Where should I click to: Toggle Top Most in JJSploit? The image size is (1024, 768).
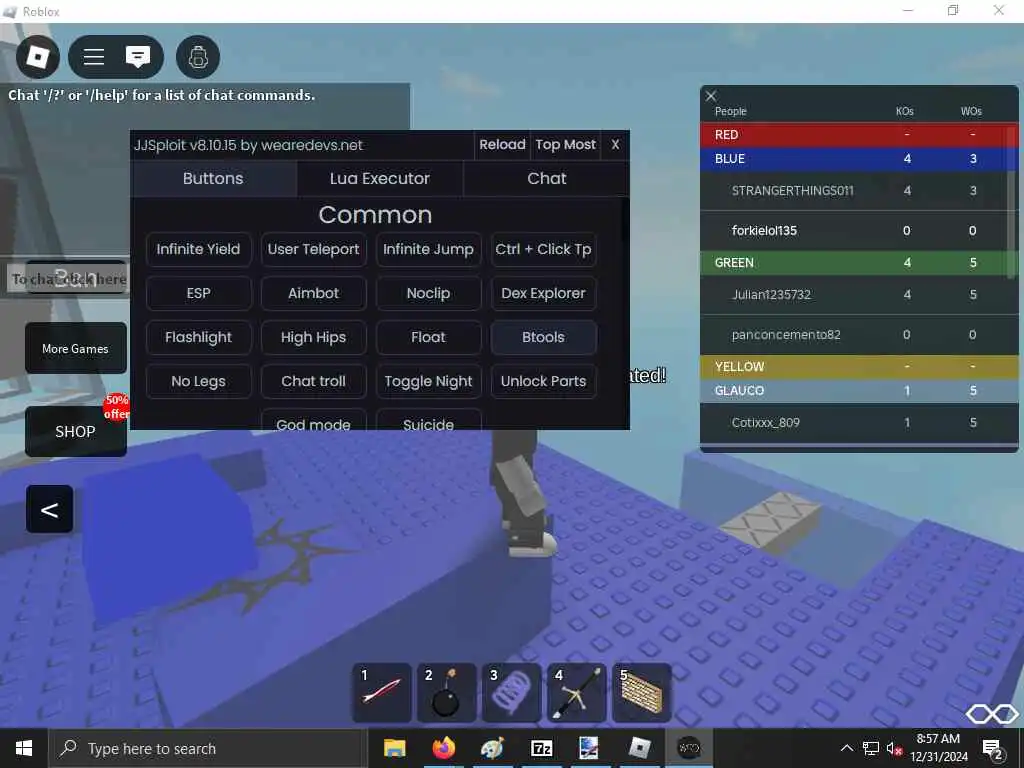point(566,144)
